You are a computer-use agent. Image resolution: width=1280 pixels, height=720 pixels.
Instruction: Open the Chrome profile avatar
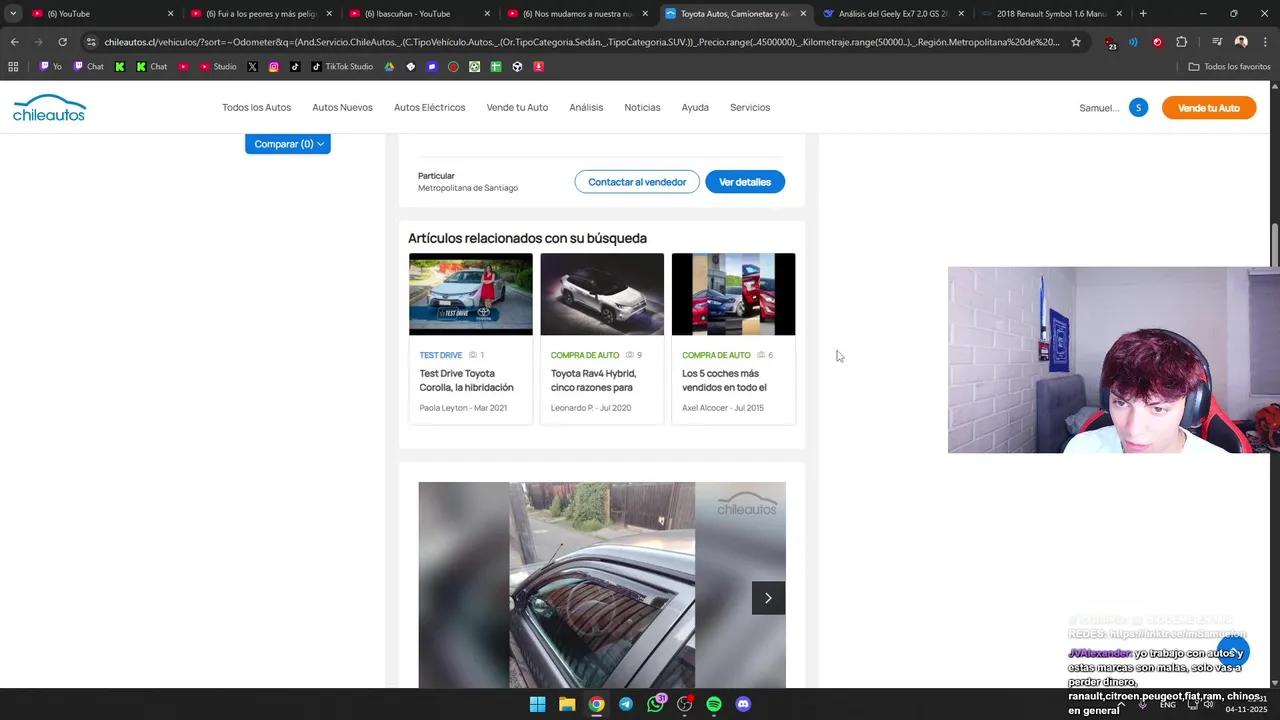(1241, 42)
